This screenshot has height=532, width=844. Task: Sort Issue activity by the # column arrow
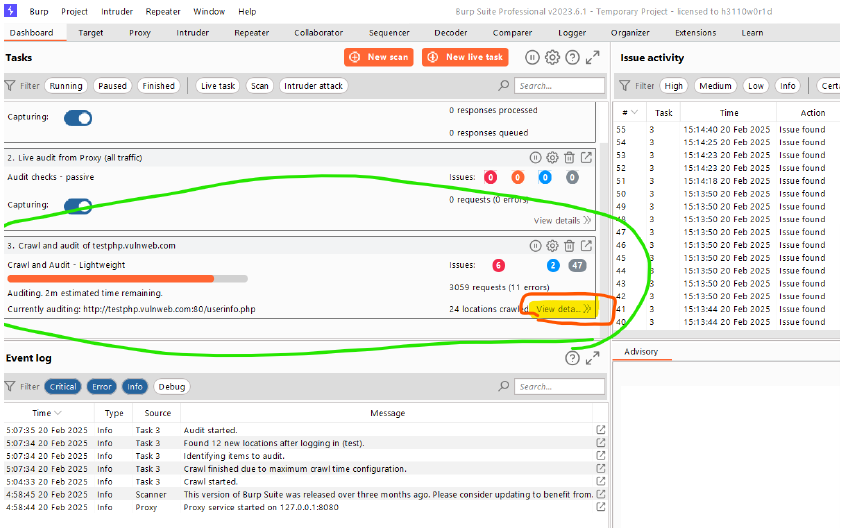(x=634, y=113)
